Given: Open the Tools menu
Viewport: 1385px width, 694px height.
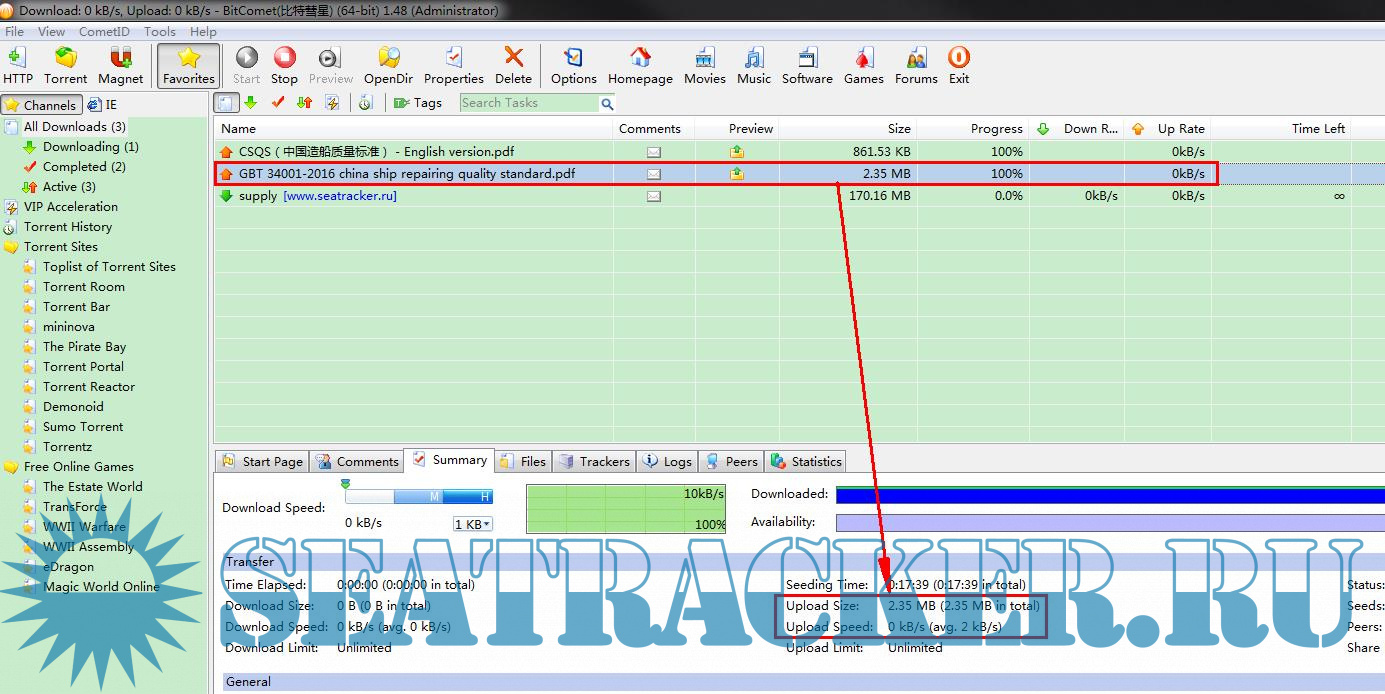Looking at the screenshot, I should (160, 32).
